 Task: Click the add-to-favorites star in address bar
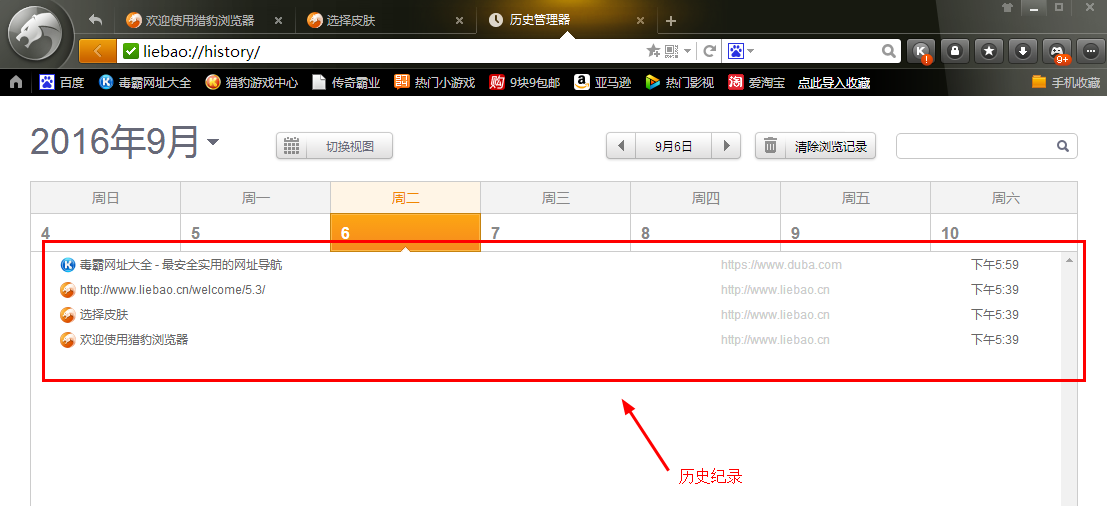(x=653, y=51)
